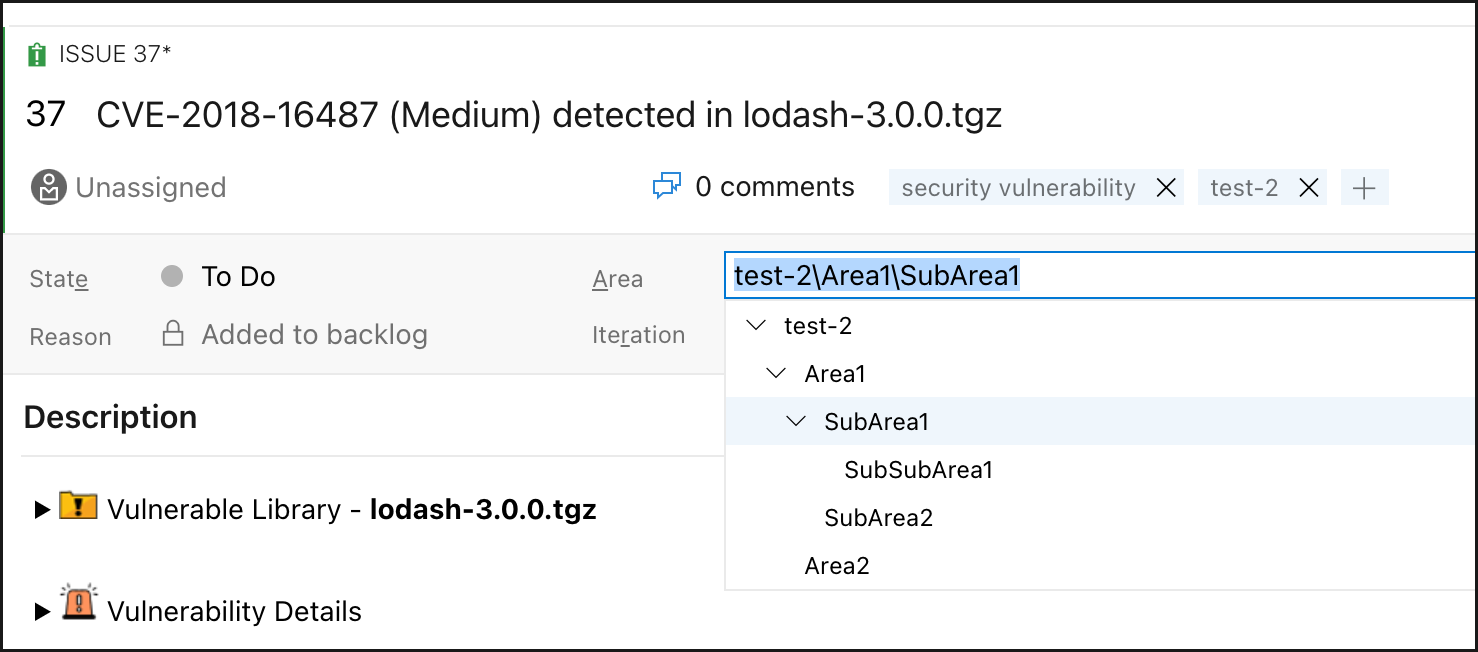Click the green issue clipboard icon
This screenshot has height=652, width=1478.
coord(37,55)
